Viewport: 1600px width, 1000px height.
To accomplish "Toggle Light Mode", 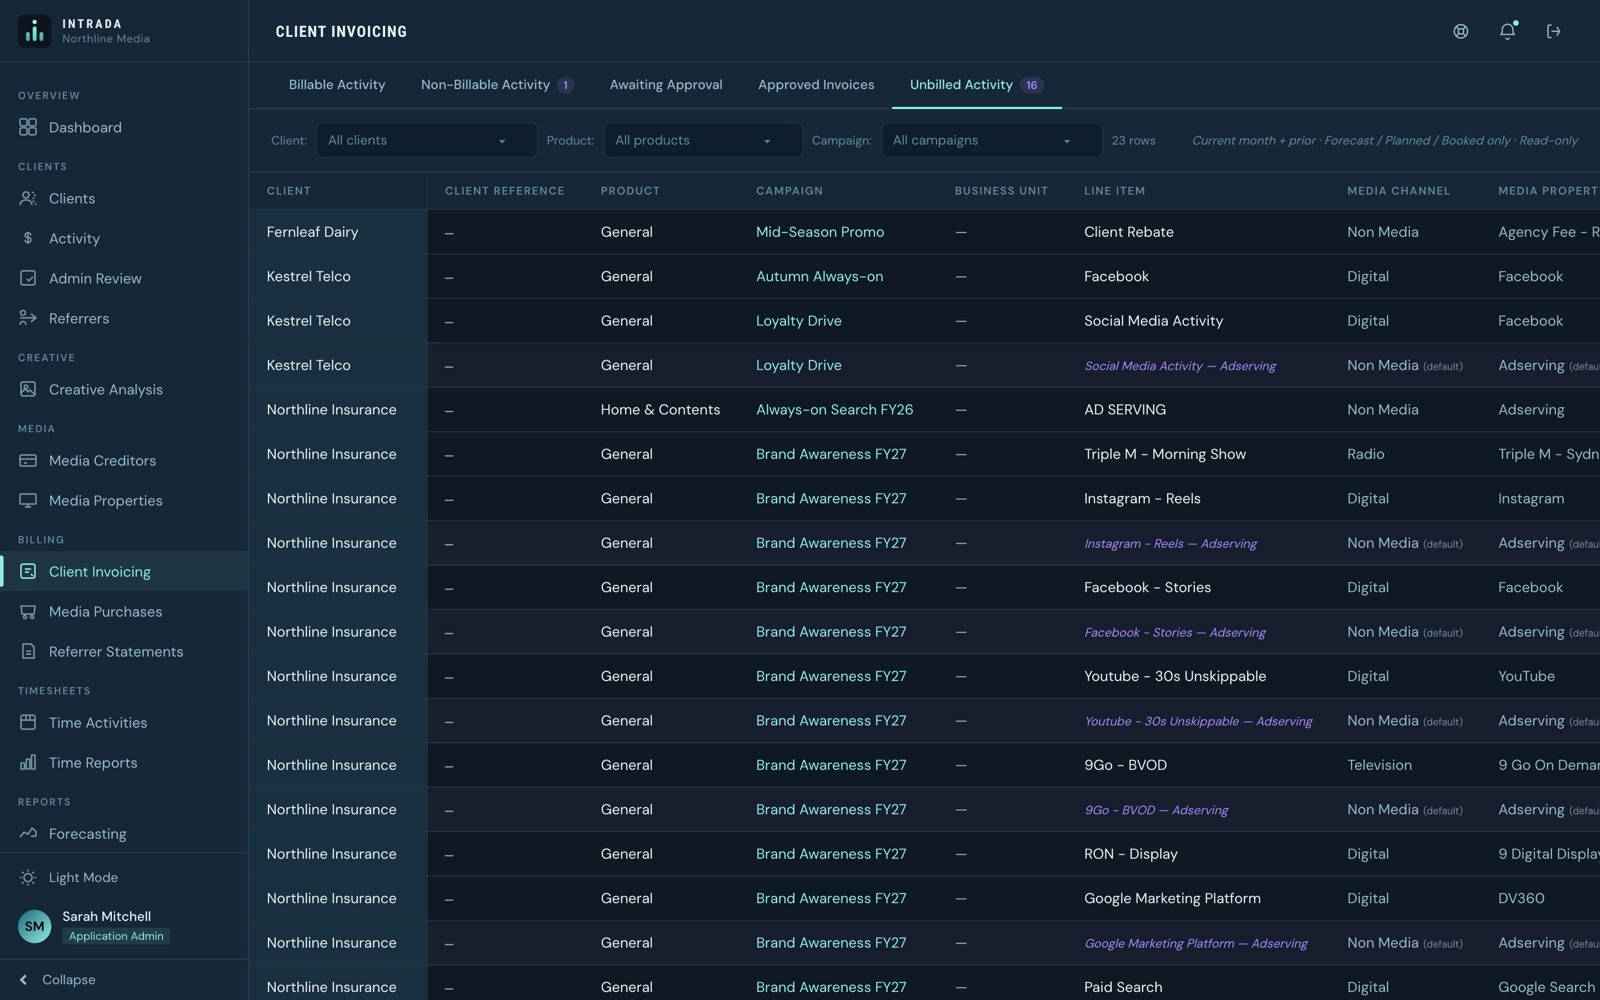I will (124, 877).
